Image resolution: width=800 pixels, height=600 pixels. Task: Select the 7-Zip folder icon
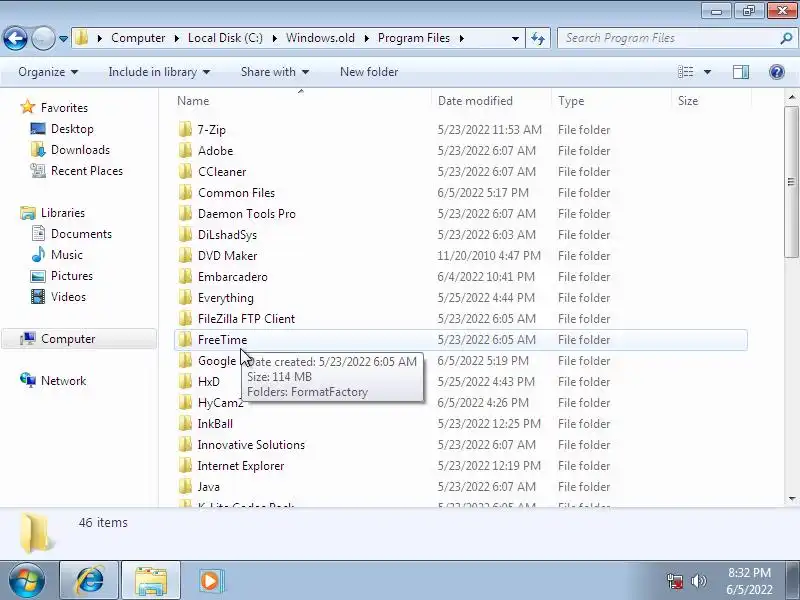[185, 130]
